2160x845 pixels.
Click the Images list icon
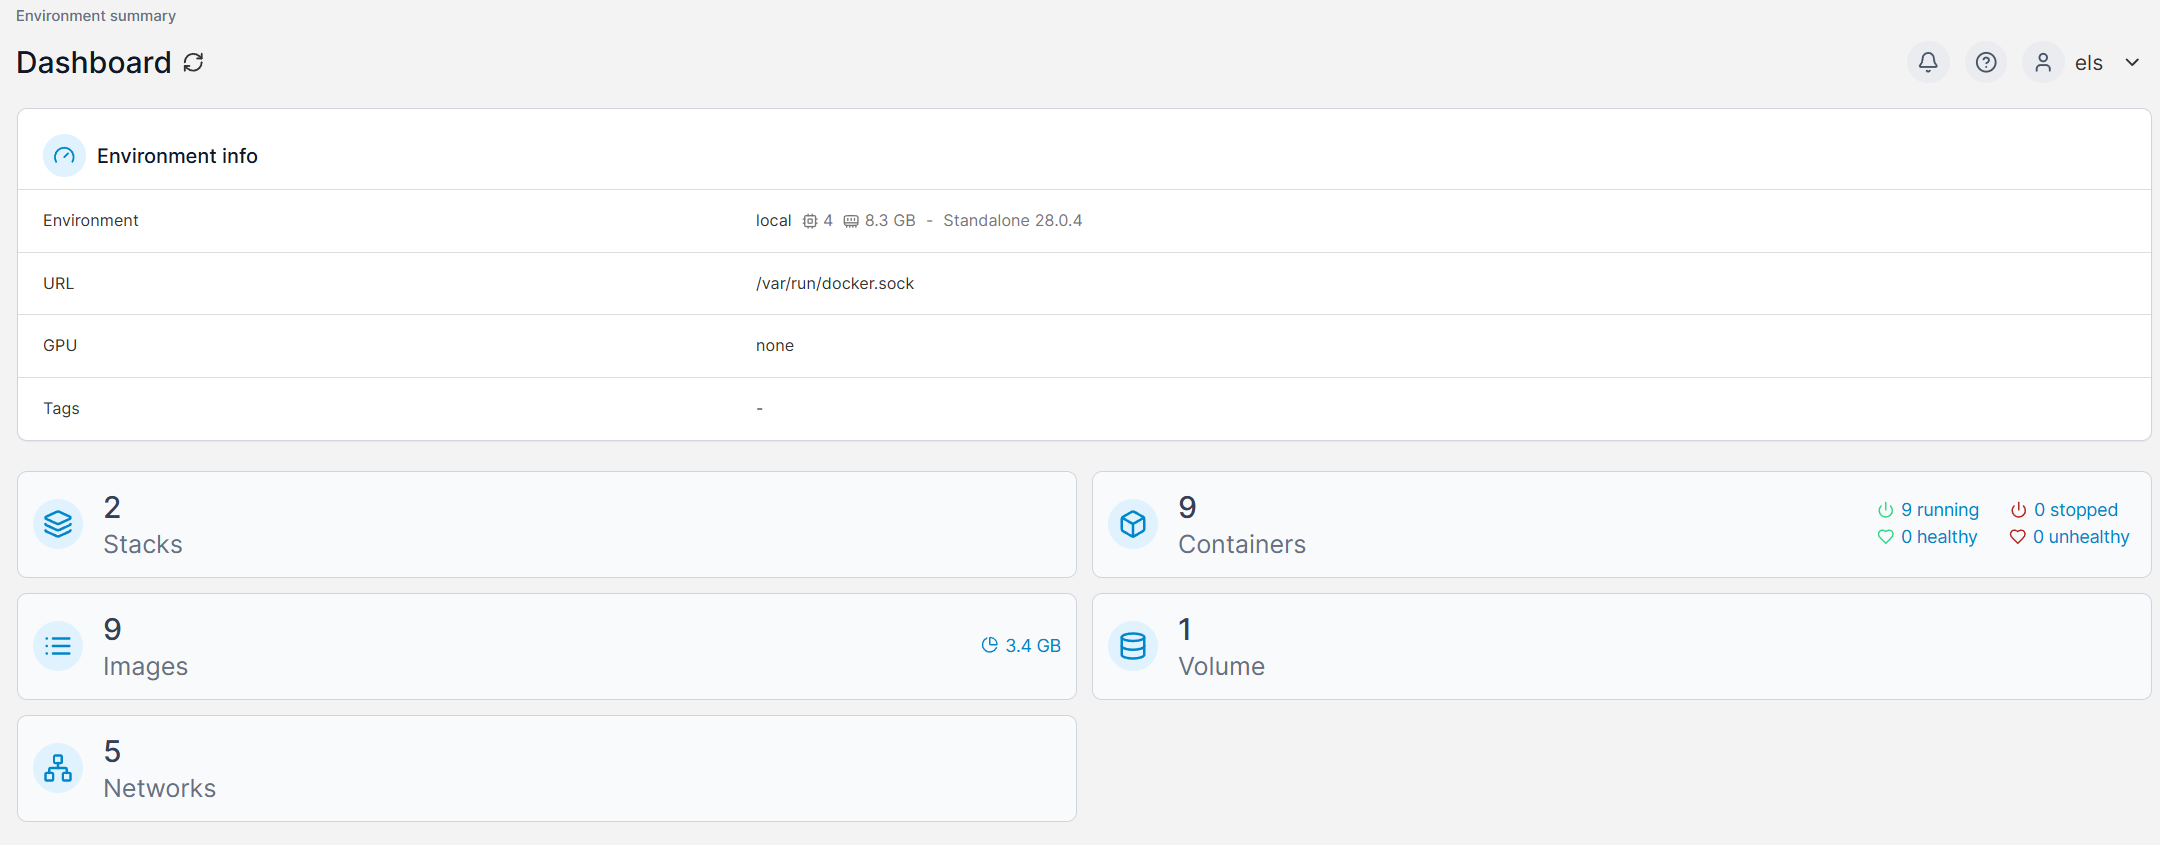(58, 646)
